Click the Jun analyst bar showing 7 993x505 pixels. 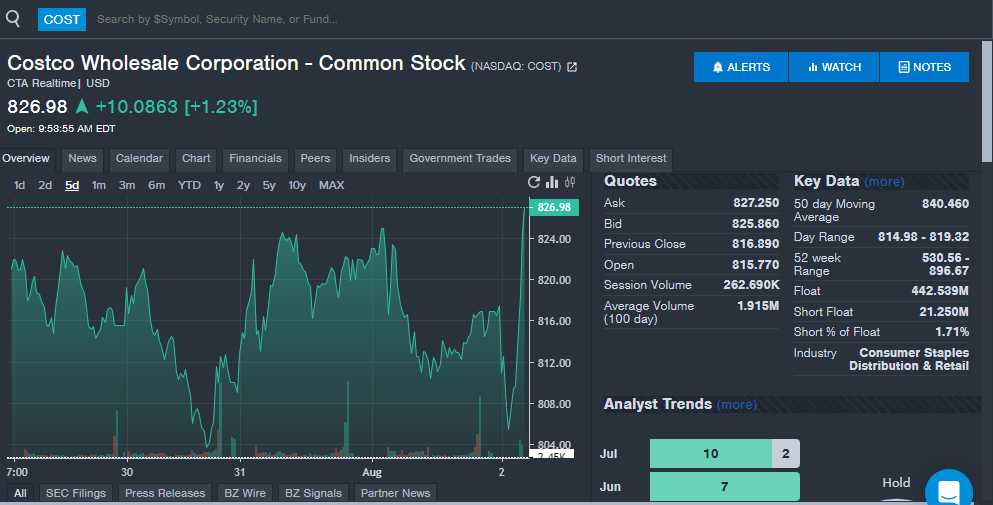click(x=724, y=487)
